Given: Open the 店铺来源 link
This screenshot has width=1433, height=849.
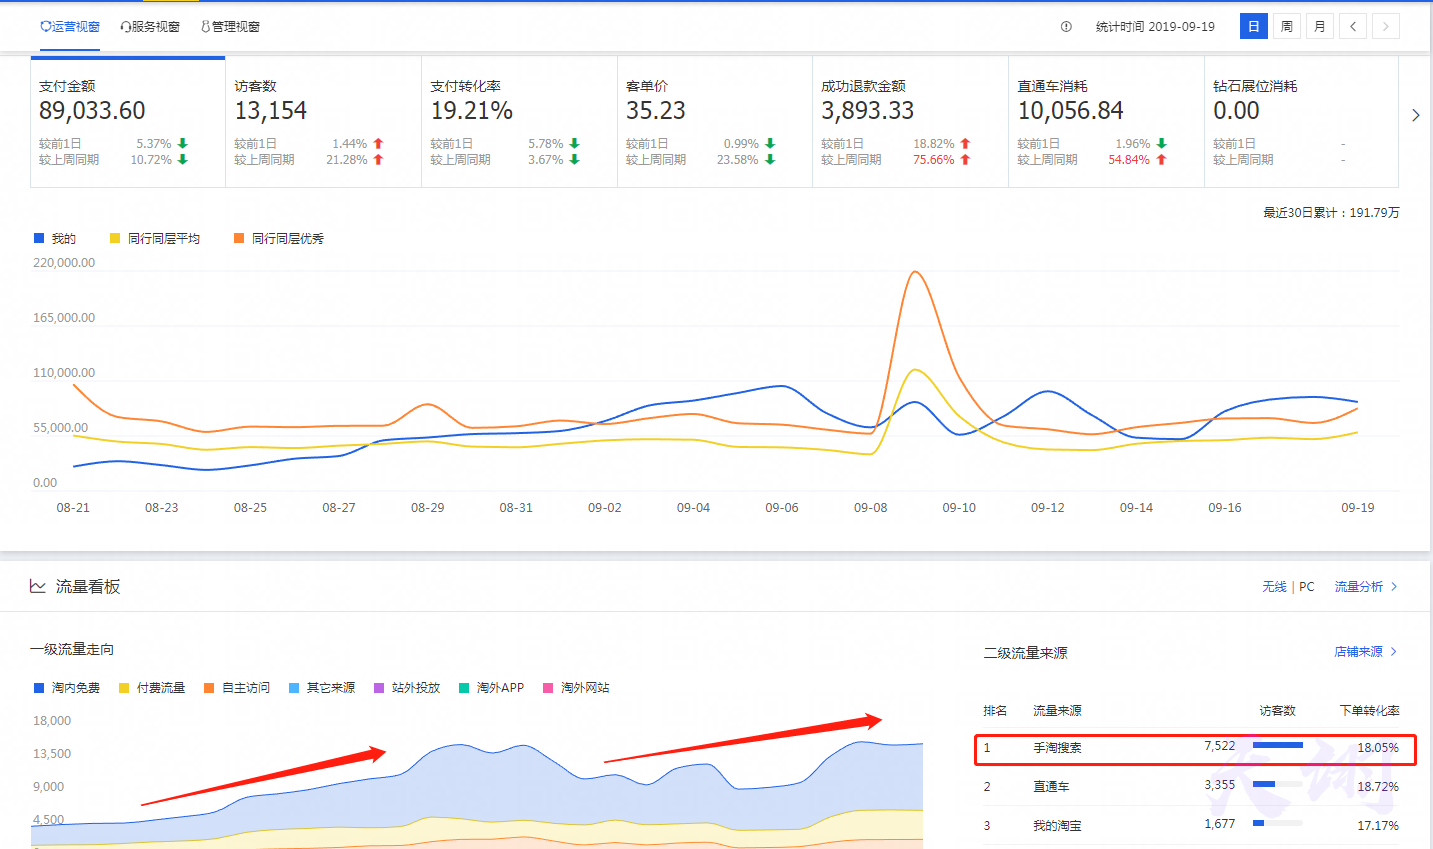Looking at the screenshot, I should (x=1366, y=652).
